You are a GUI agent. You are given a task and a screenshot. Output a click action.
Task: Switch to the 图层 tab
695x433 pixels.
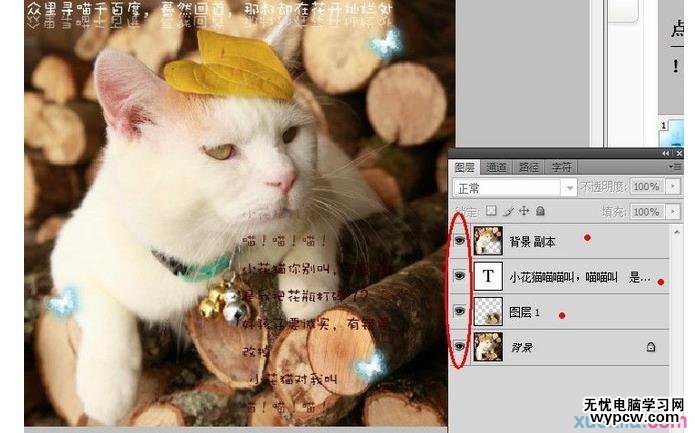(x=465, y=168)
